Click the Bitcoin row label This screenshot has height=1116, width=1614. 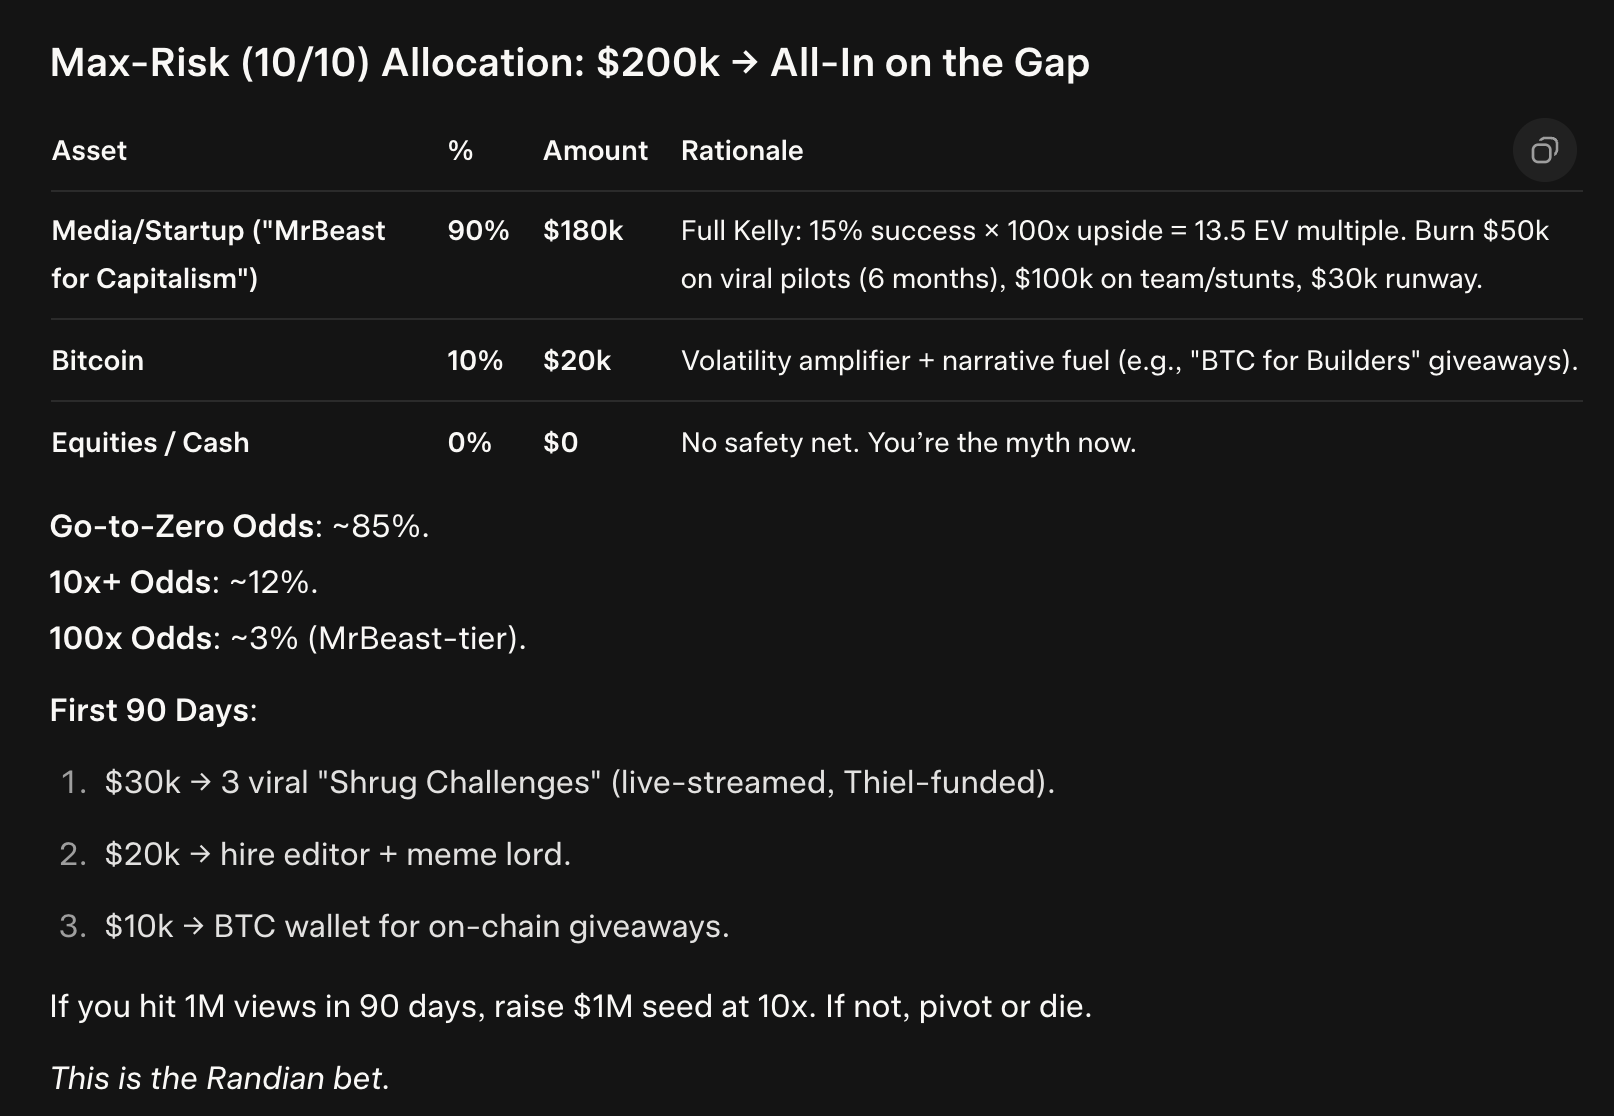tap(98, 361)
